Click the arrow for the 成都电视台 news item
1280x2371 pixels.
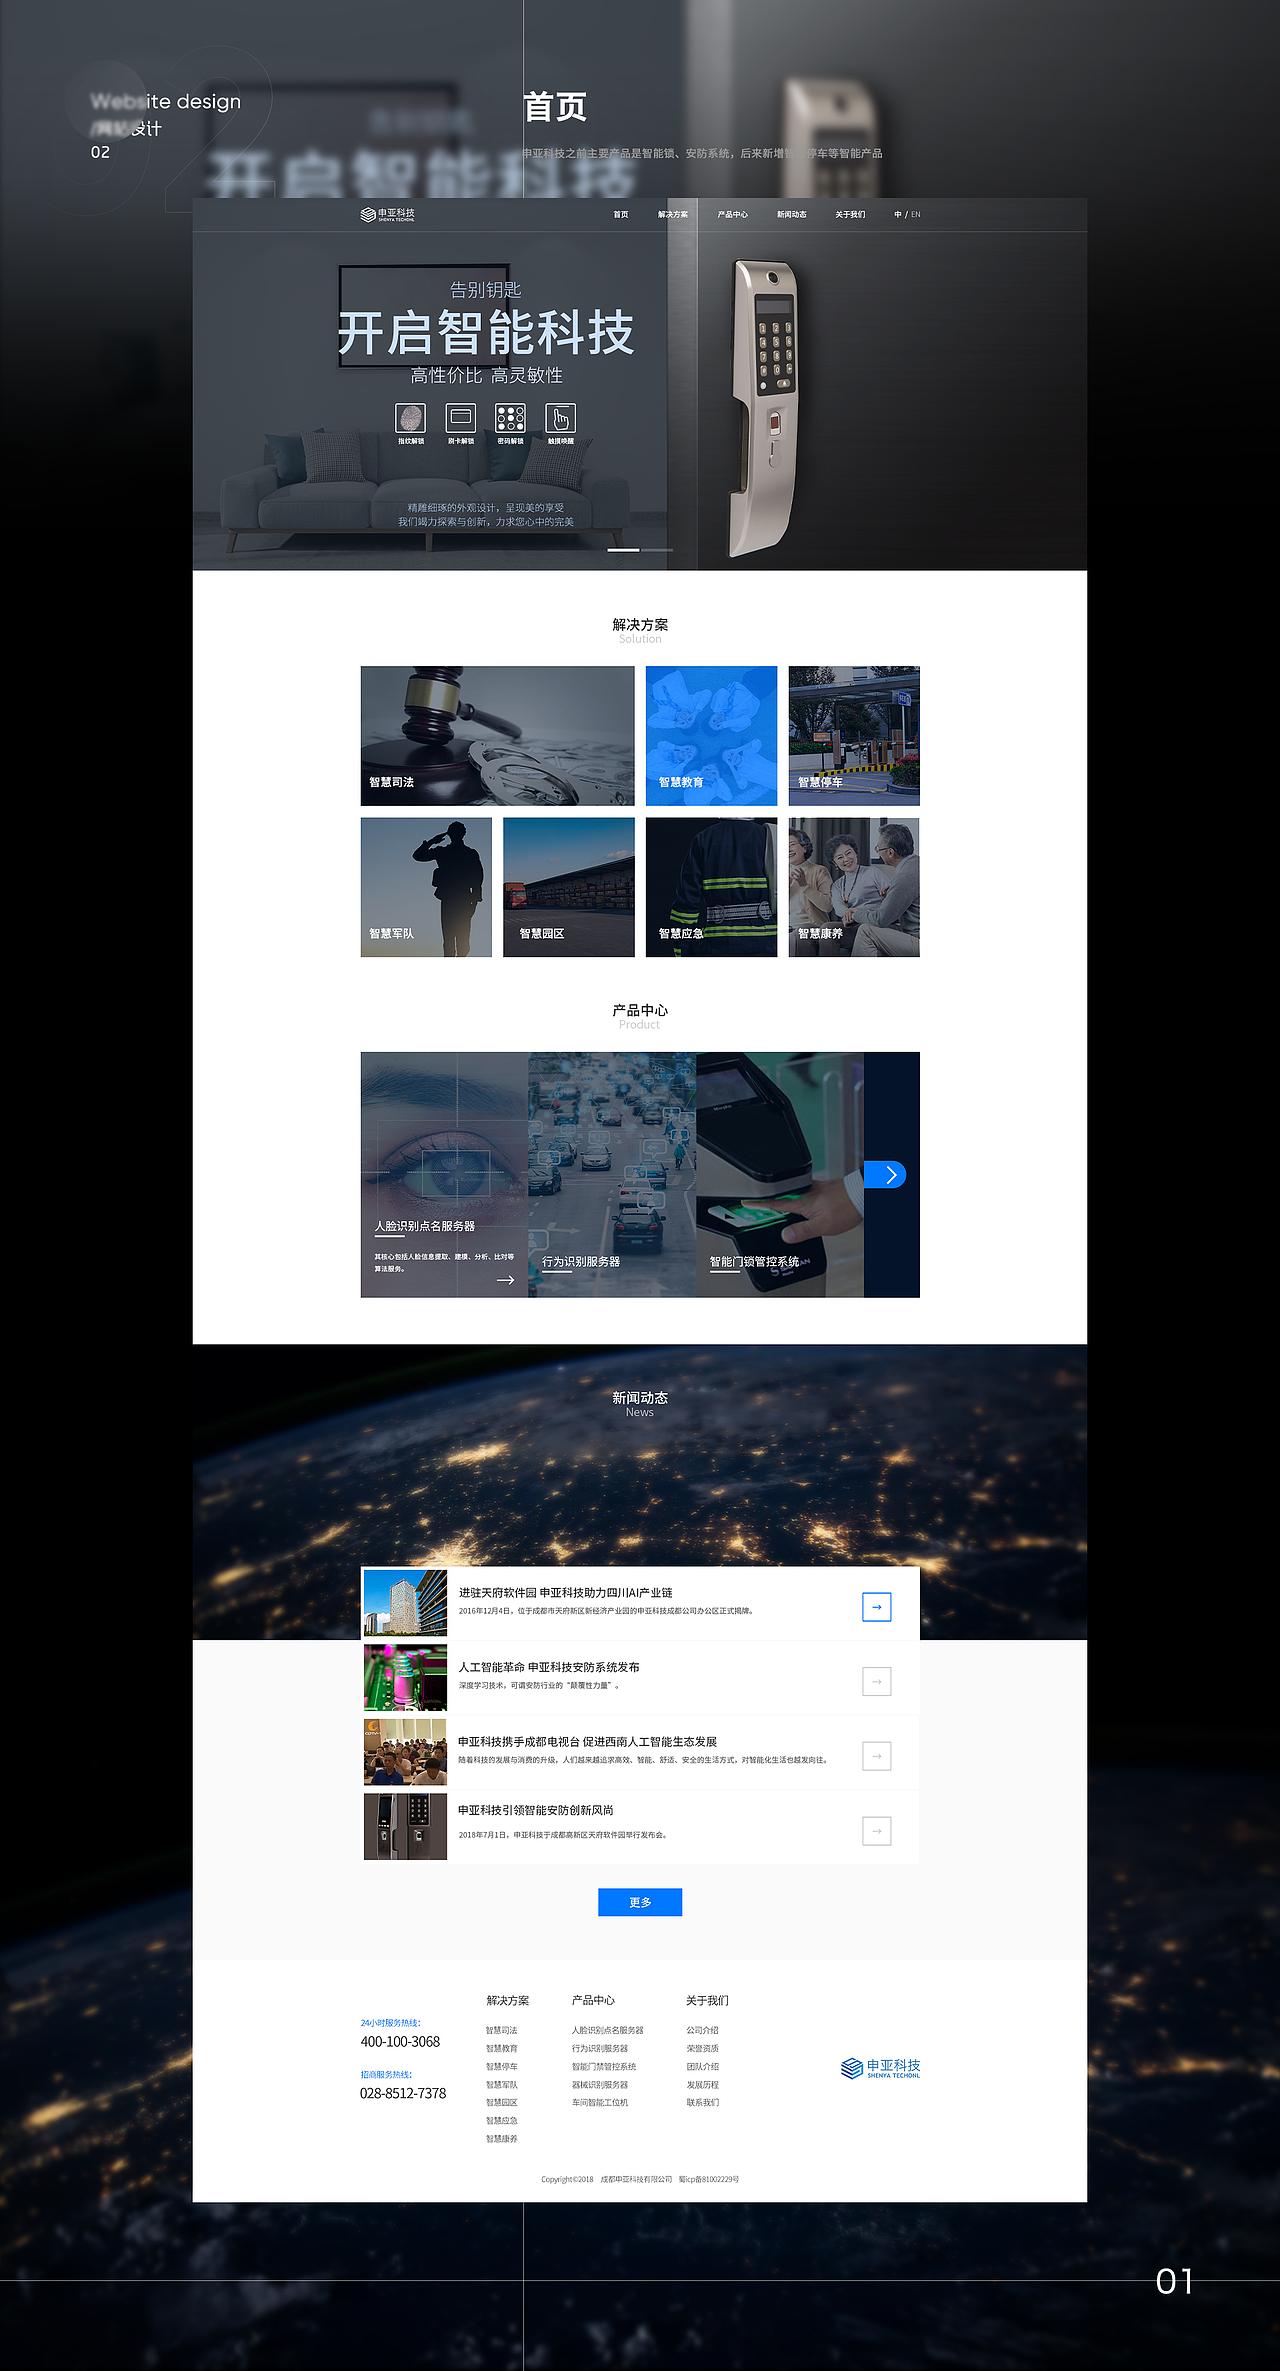[877, 1756]
